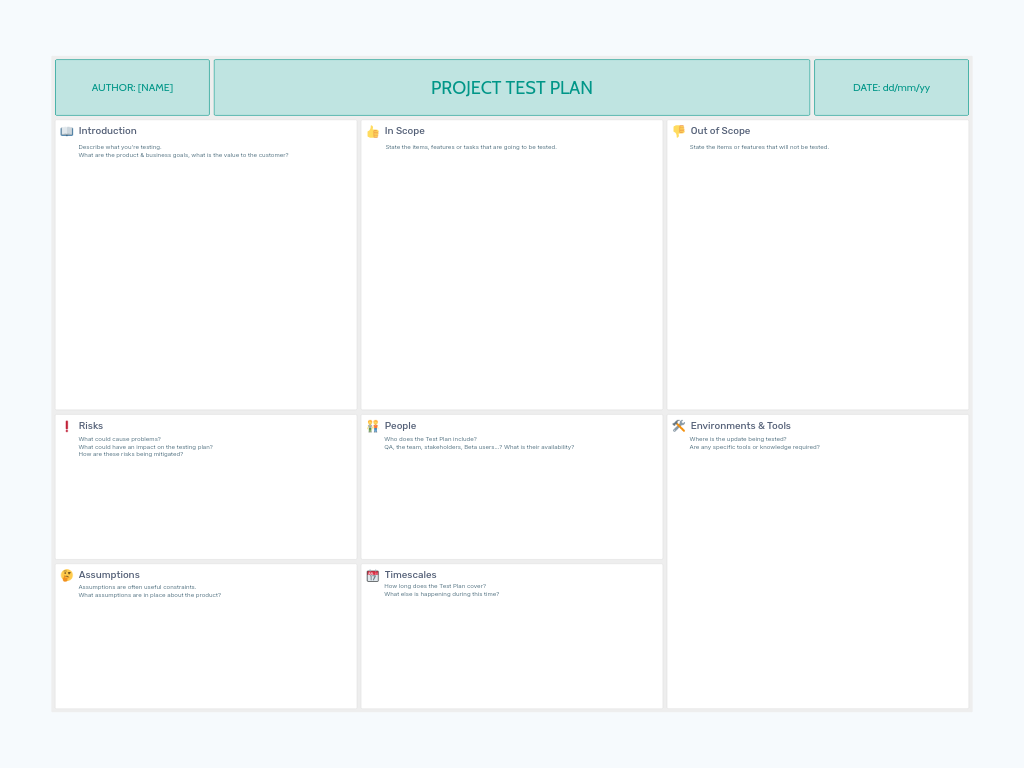Click the open book icon beside Introduction
The height and width of the screenshot is (768, 1024).
click(67, 131)
